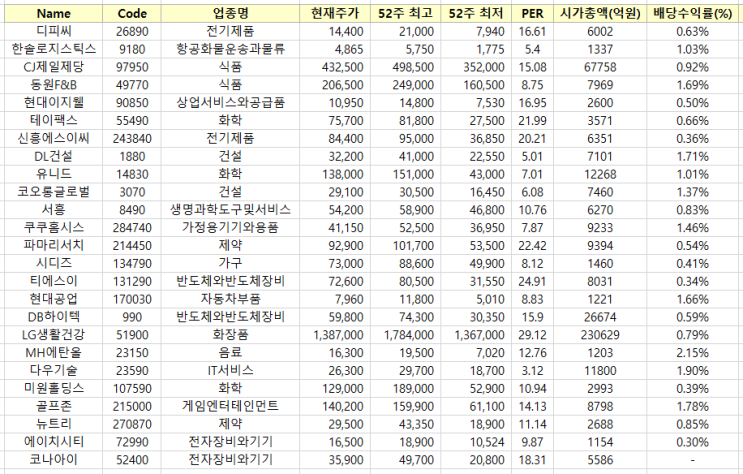
Task: Click dividend yield 2.15%
Action: [692, 353]
